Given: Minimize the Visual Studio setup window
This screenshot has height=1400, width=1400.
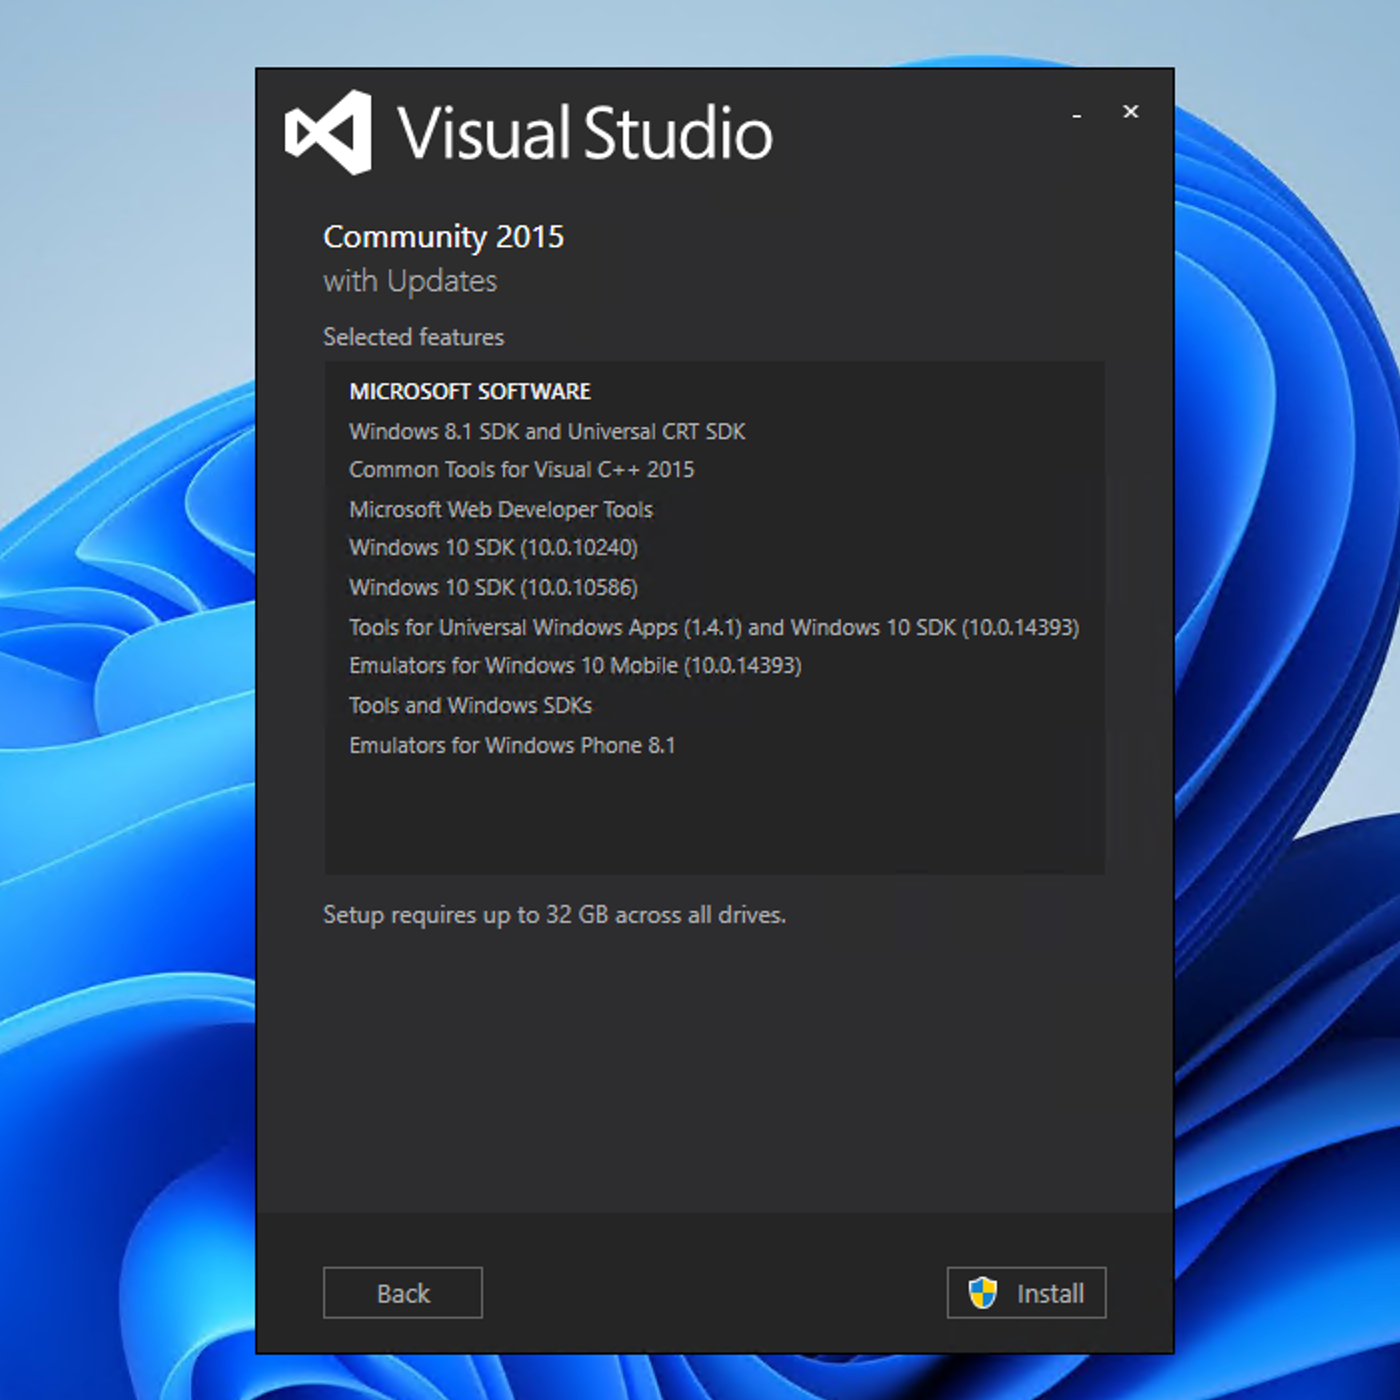Looking at the screenshot, I should tap(1077, 115).
